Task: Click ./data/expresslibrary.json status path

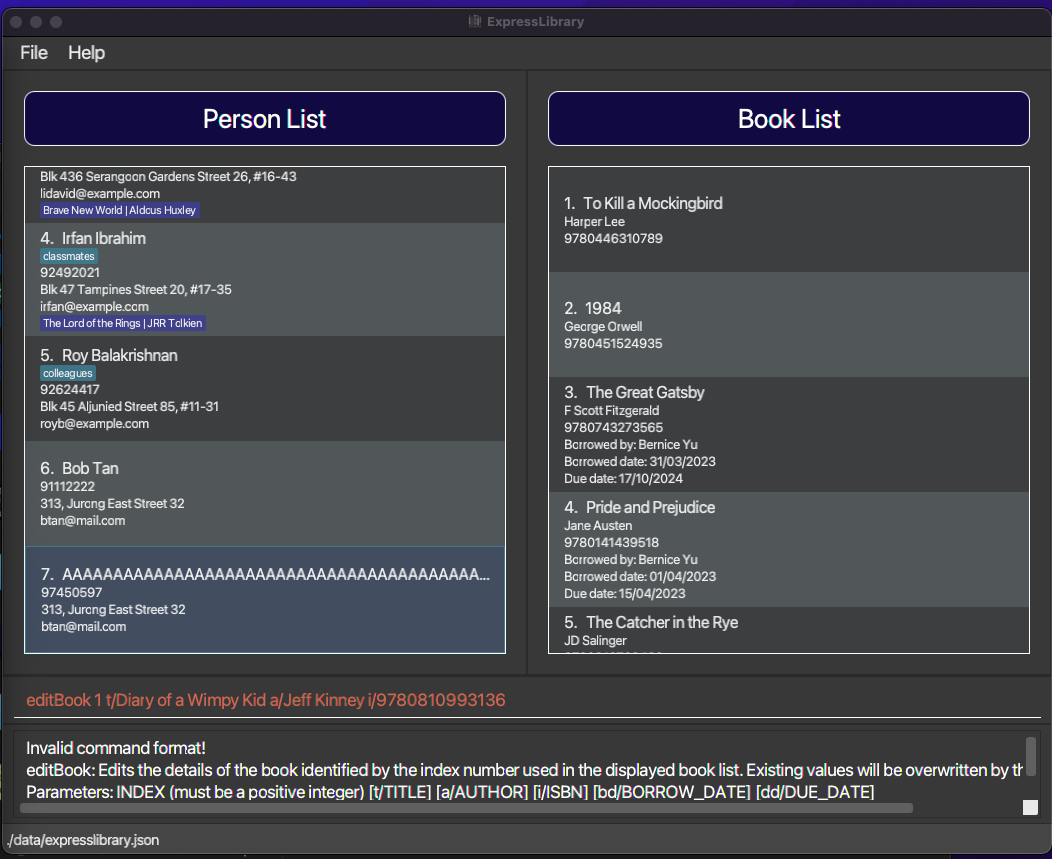Action: (x=83, y=840)
